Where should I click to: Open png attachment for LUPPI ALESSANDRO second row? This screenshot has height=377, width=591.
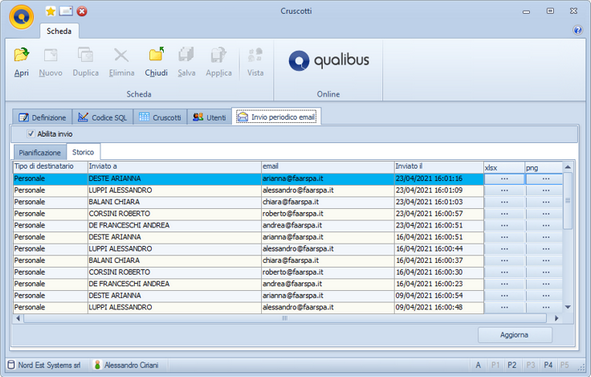coord(545,249)
